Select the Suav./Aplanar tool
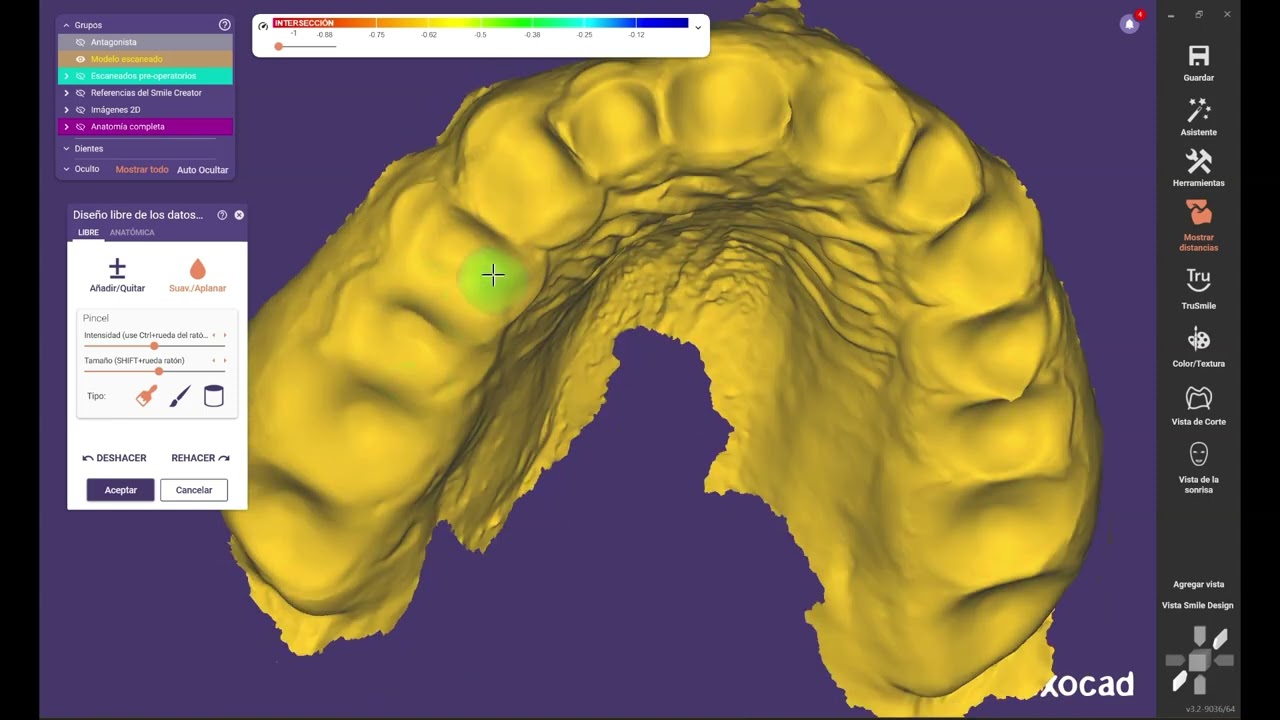The image size is (1280, 720). click(x=197, y=275)
